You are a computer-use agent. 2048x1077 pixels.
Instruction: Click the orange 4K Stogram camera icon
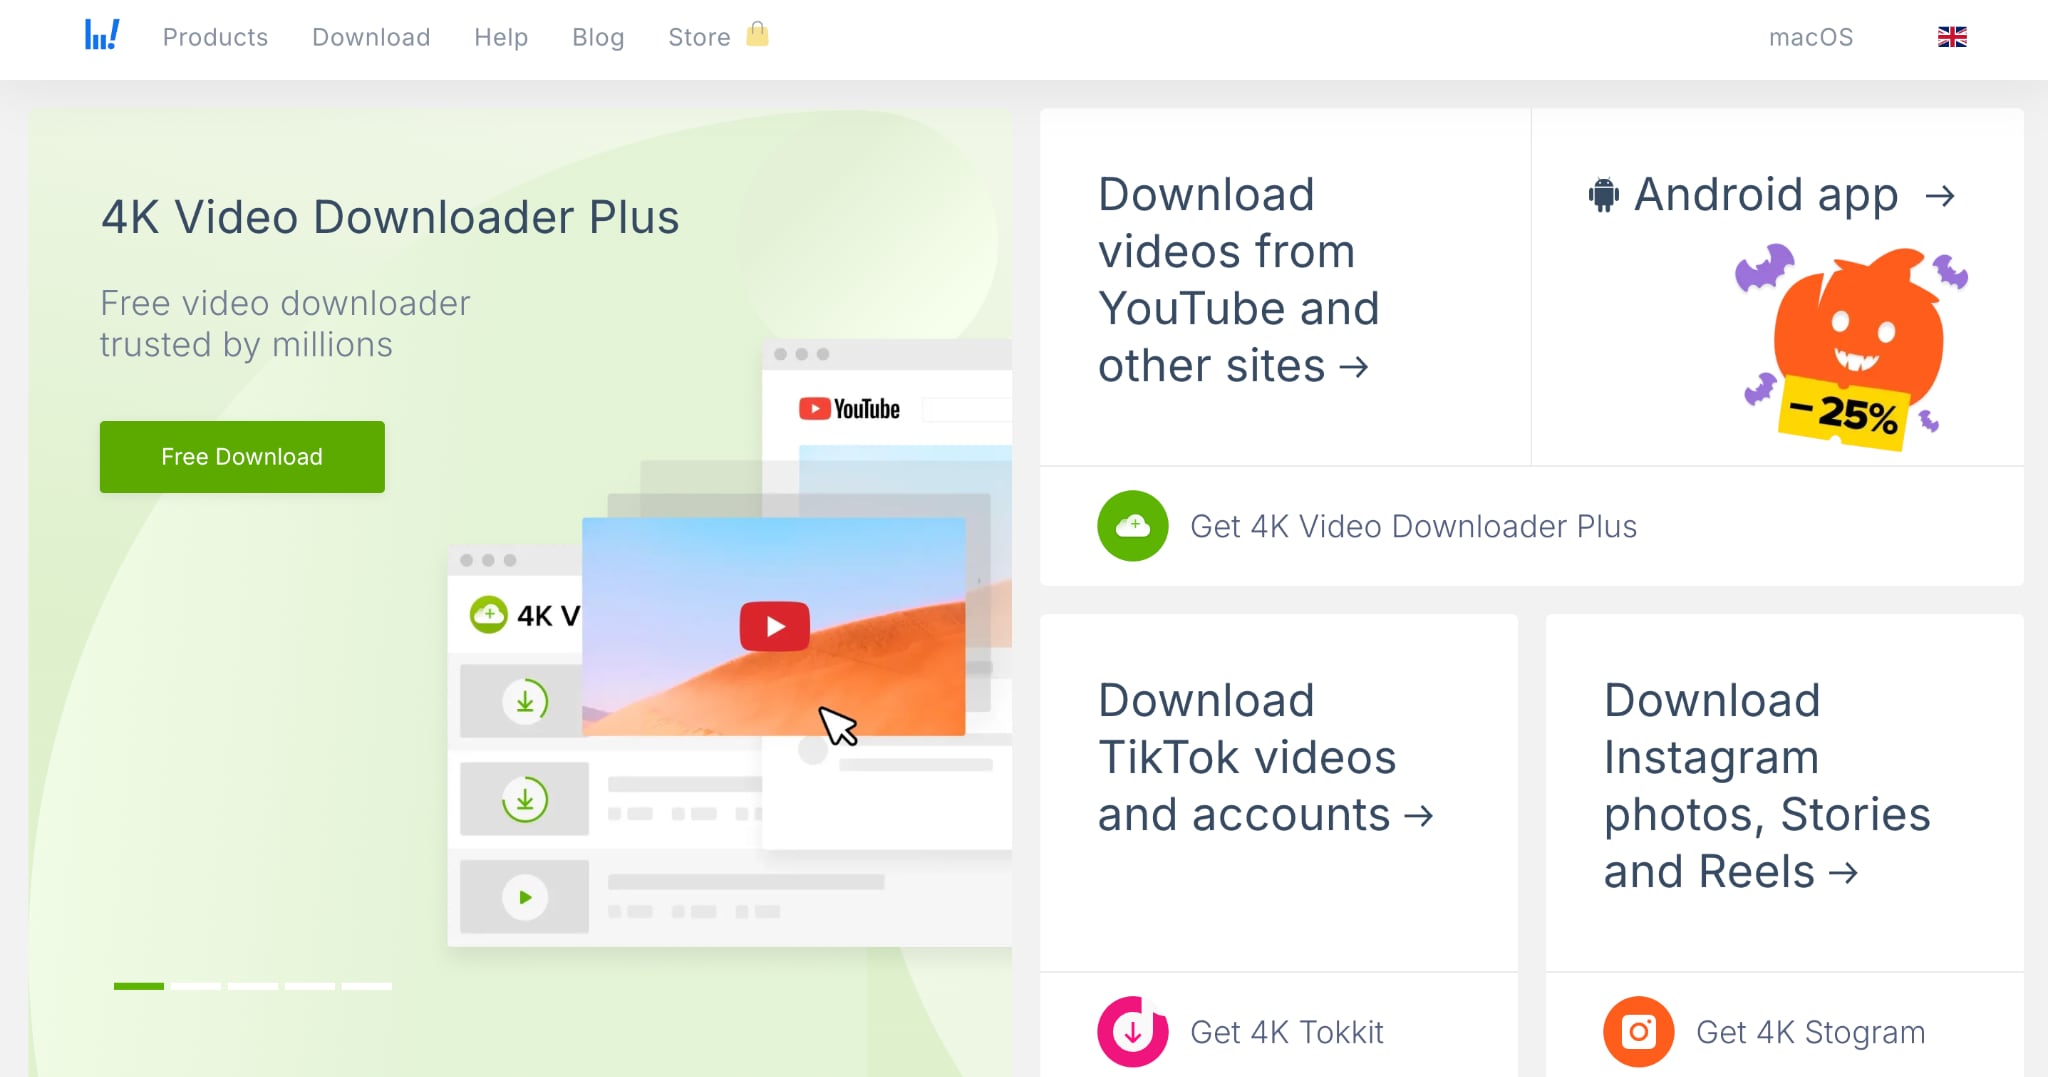click(x=1639, y=1031)
